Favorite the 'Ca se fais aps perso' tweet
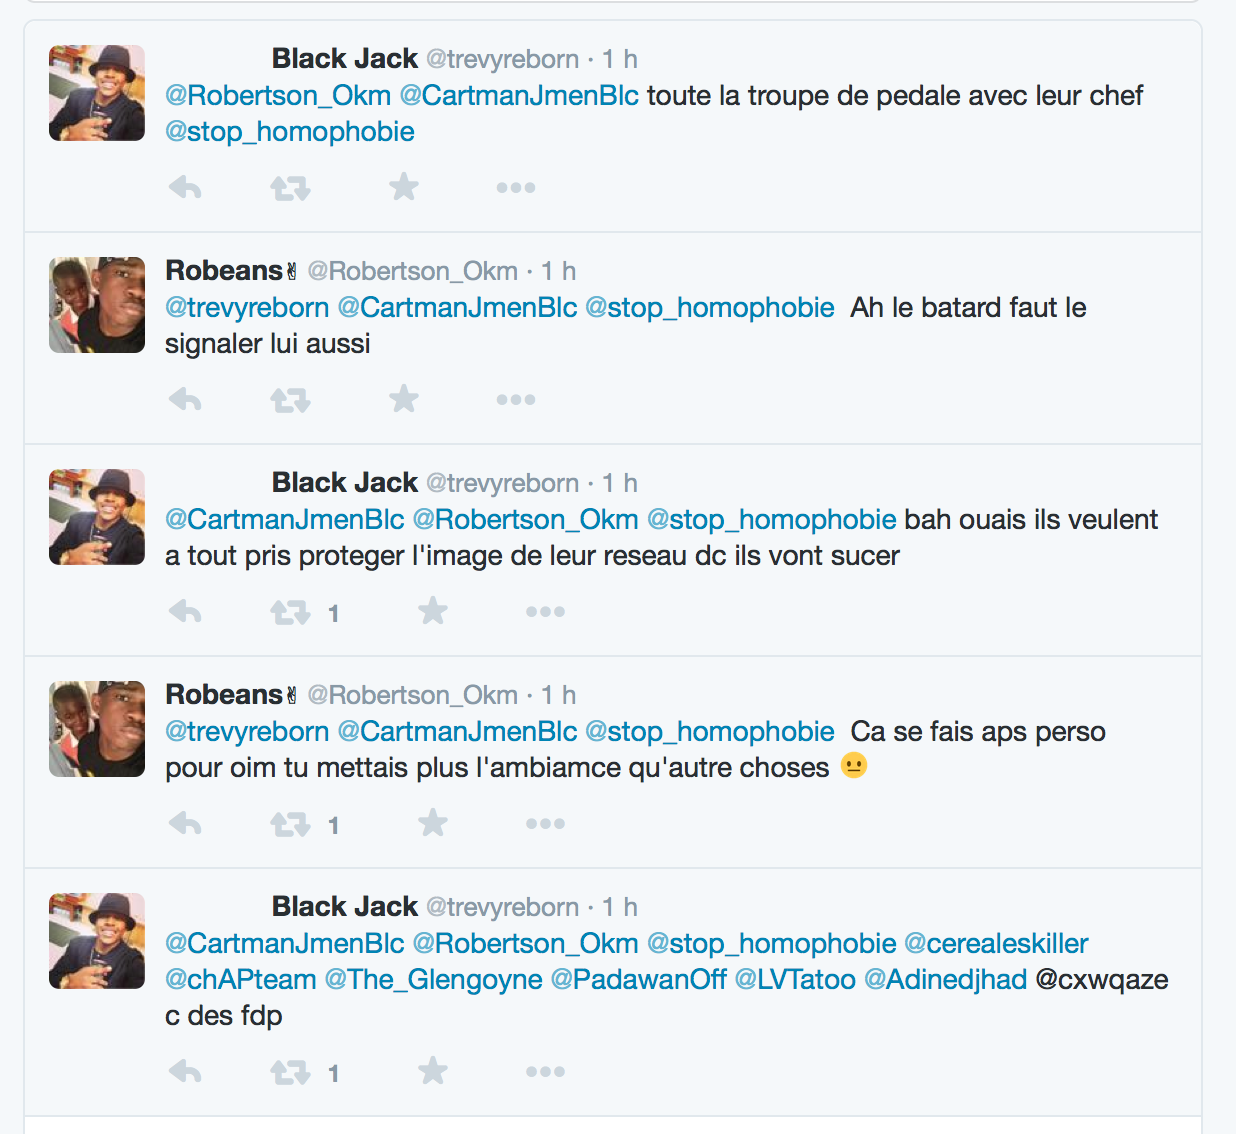Viewport: 1236px width, 1134px height. tap(433, 823)
